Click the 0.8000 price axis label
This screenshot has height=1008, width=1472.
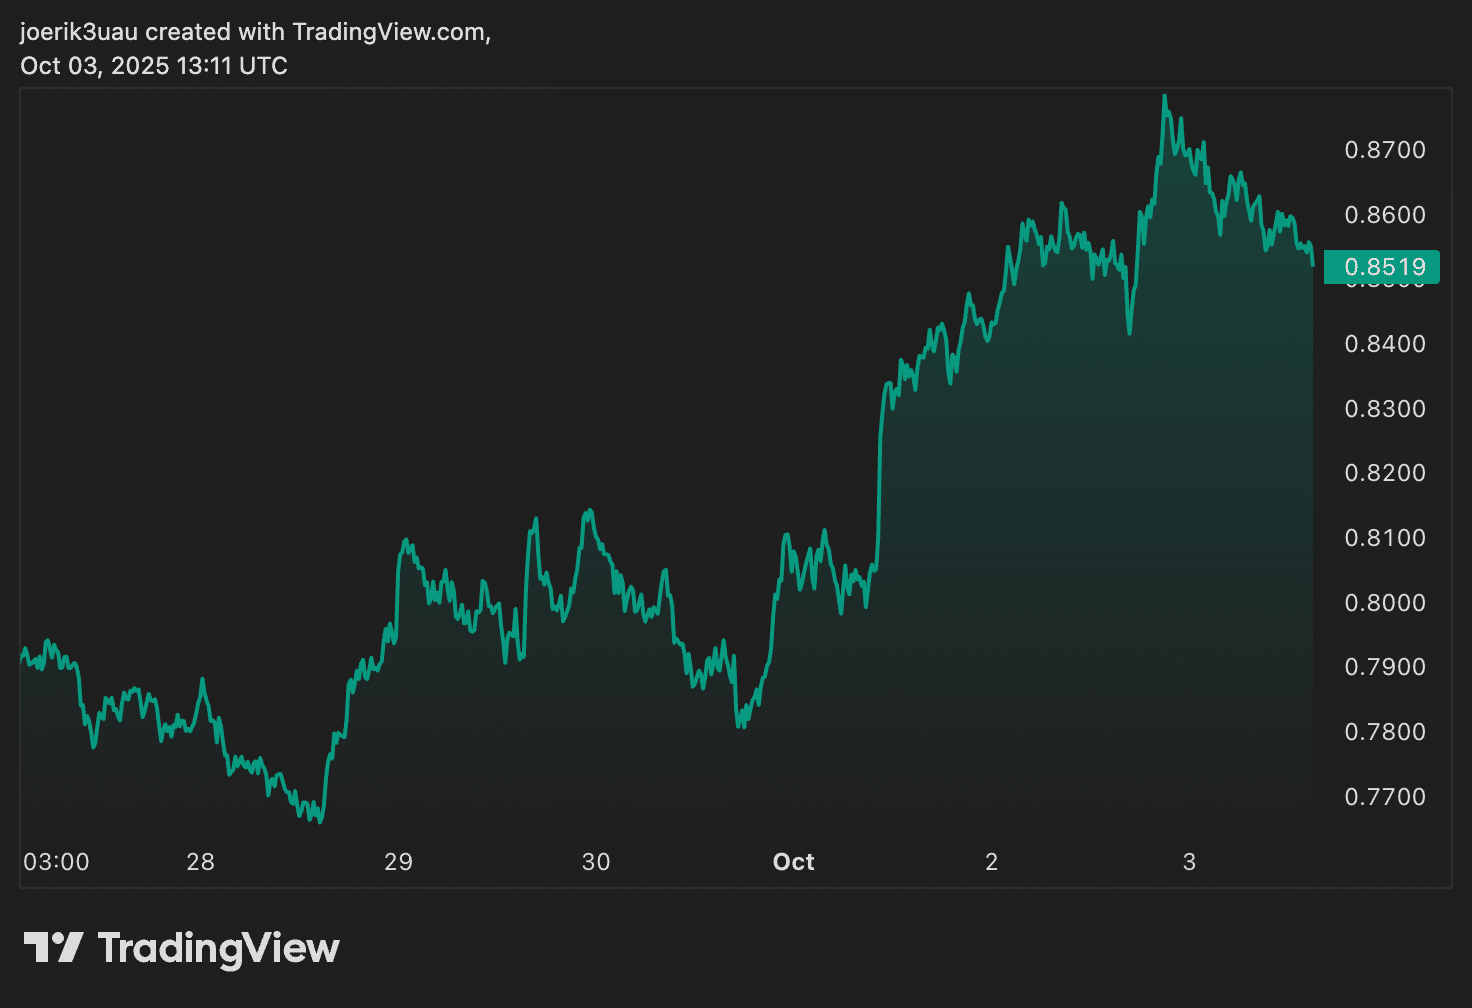tap(1385, 603)
